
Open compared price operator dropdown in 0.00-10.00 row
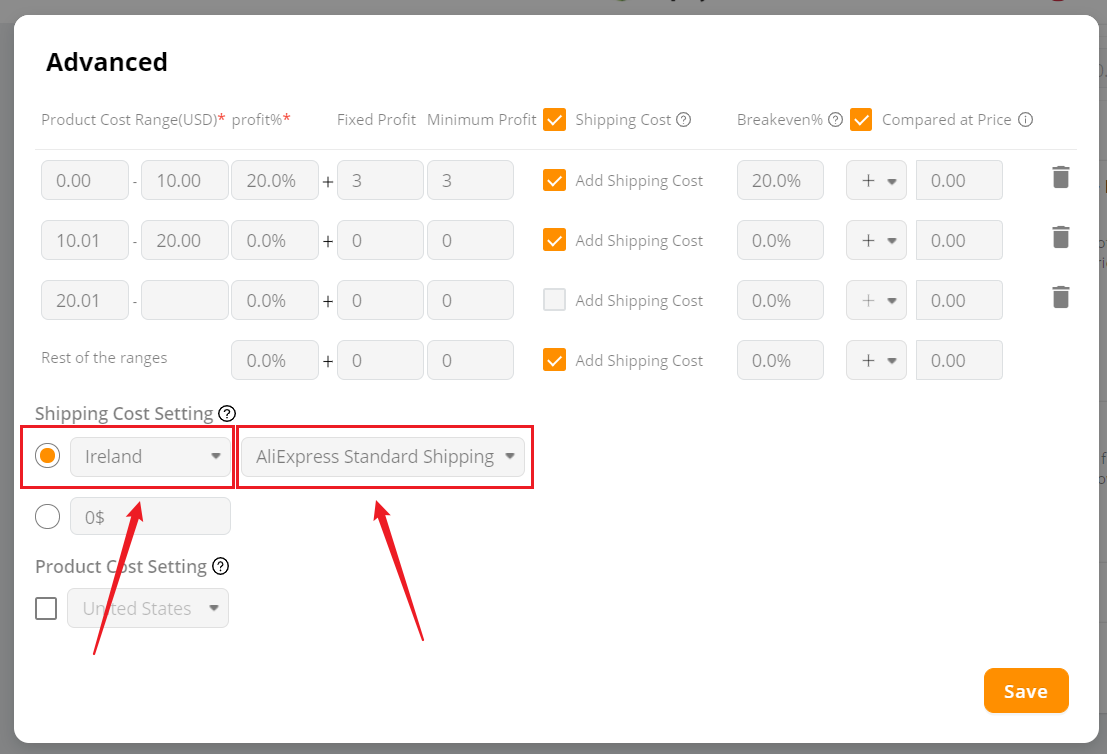coord(876,180)
